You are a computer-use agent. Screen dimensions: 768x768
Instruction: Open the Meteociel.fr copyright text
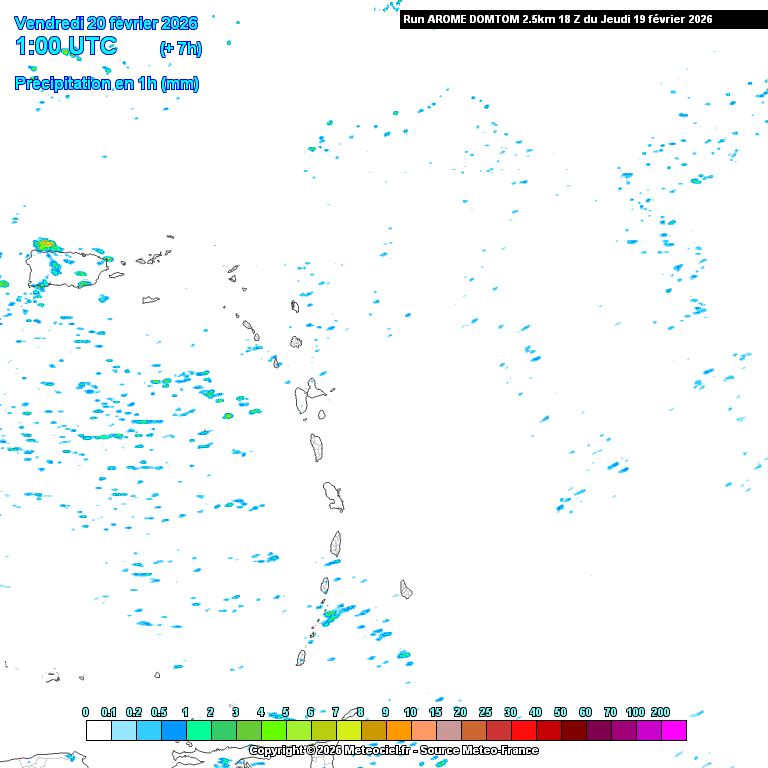[393, 750]
